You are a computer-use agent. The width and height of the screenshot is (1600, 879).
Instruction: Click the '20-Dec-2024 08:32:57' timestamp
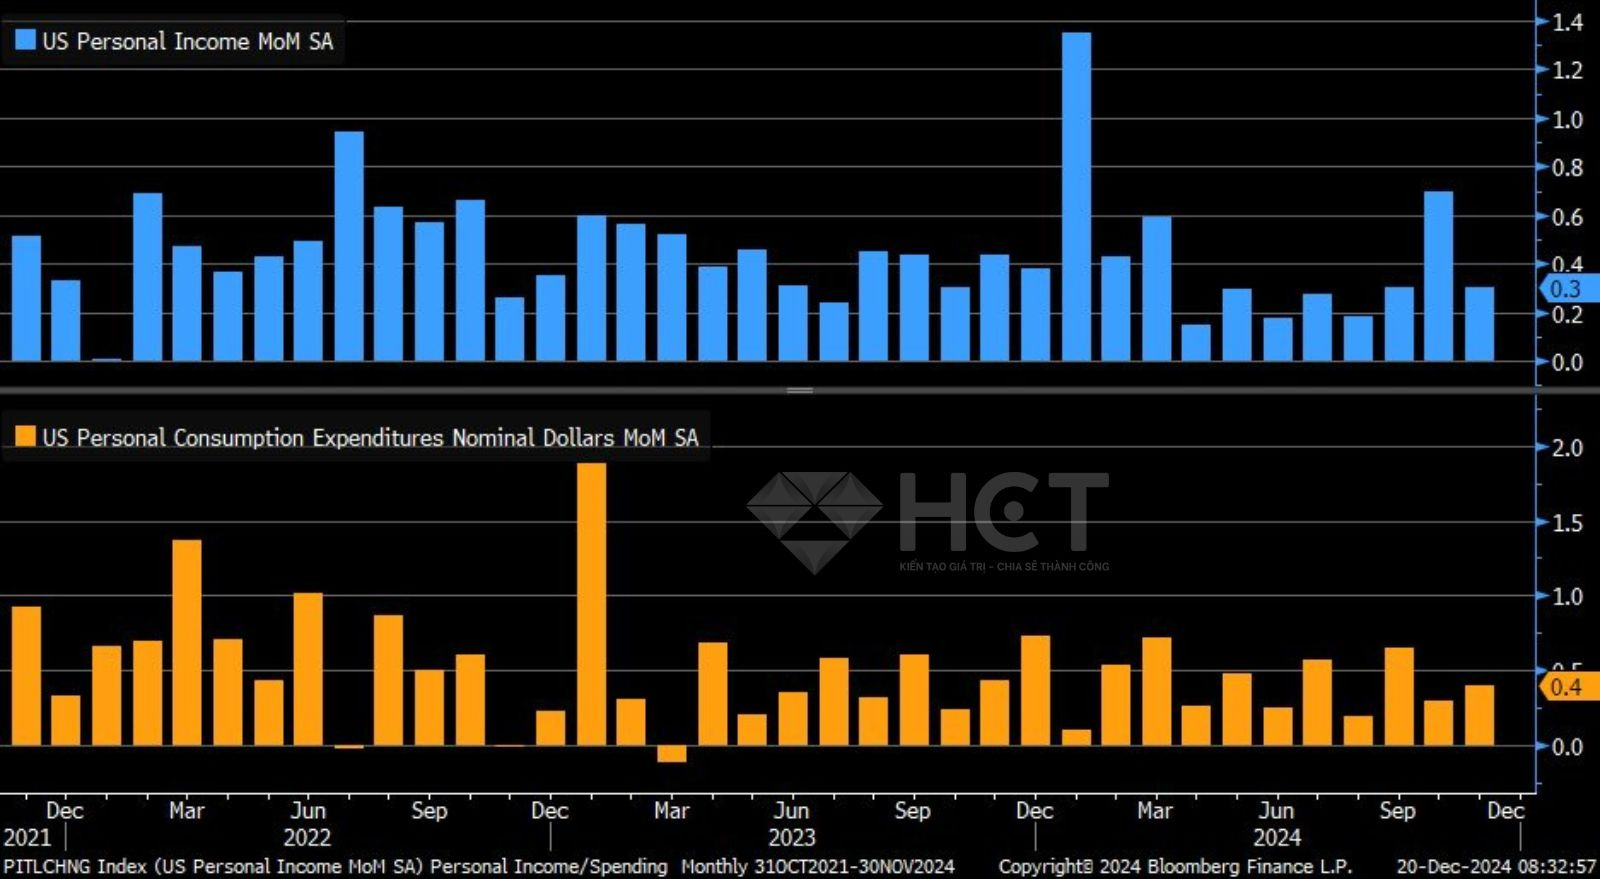pos(1496,866)
